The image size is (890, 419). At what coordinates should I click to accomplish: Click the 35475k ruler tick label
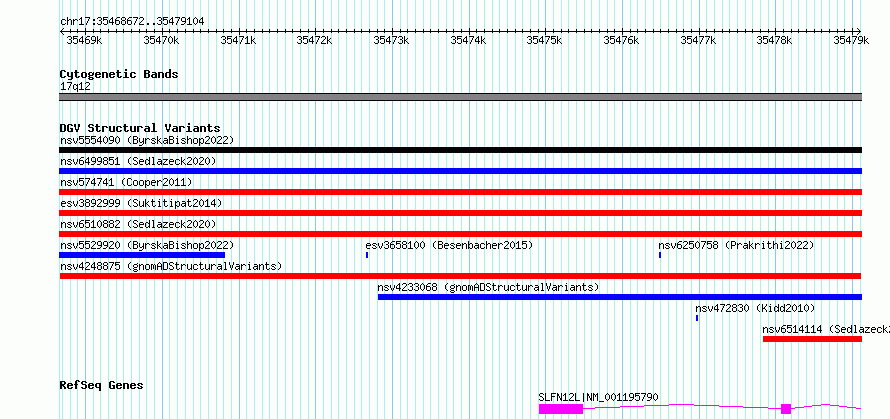544,40
